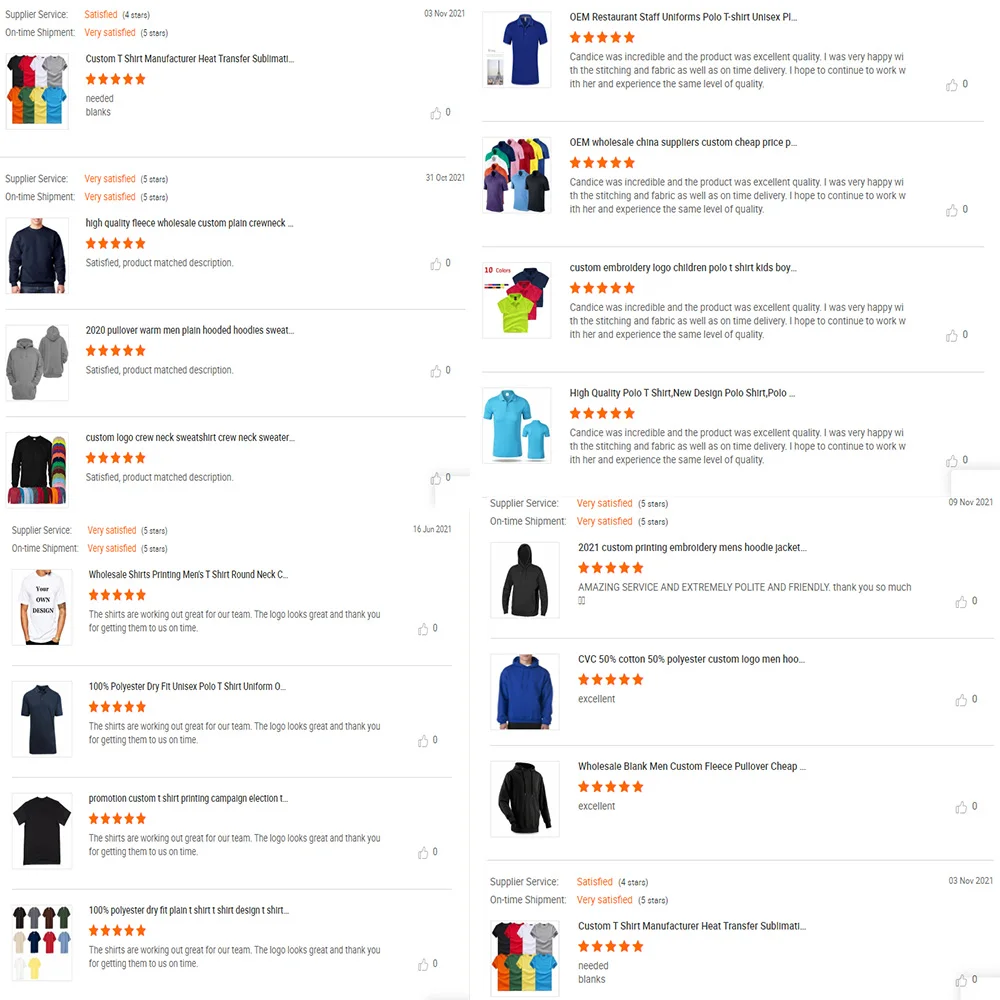Click thumbs-up on Wholesale Shirts Printing review

point(423,629)
